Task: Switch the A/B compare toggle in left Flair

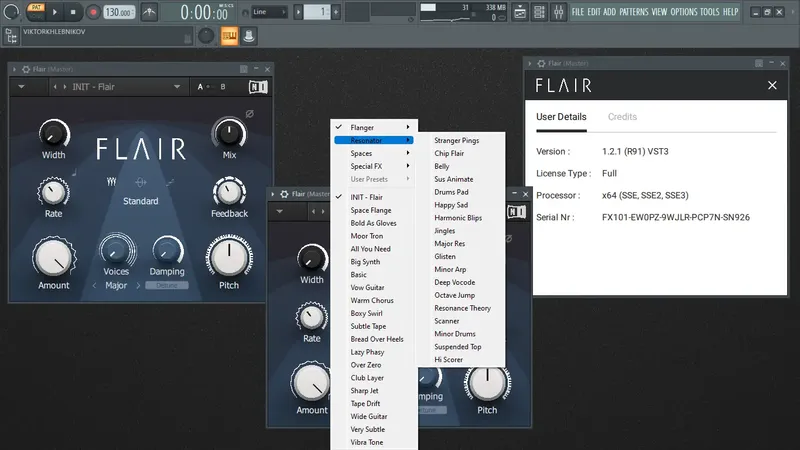Action: click(211, 87)
